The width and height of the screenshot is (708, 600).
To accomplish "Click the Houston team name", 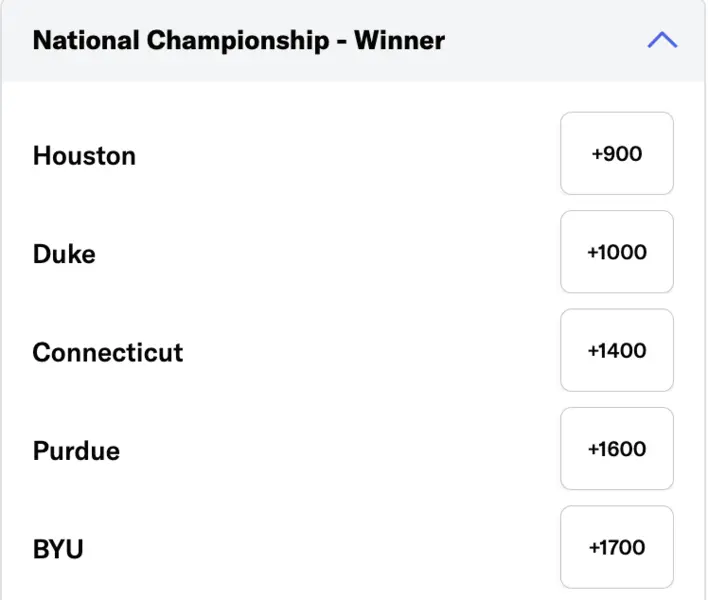I will pyautogui.click(x=84, y=156).
